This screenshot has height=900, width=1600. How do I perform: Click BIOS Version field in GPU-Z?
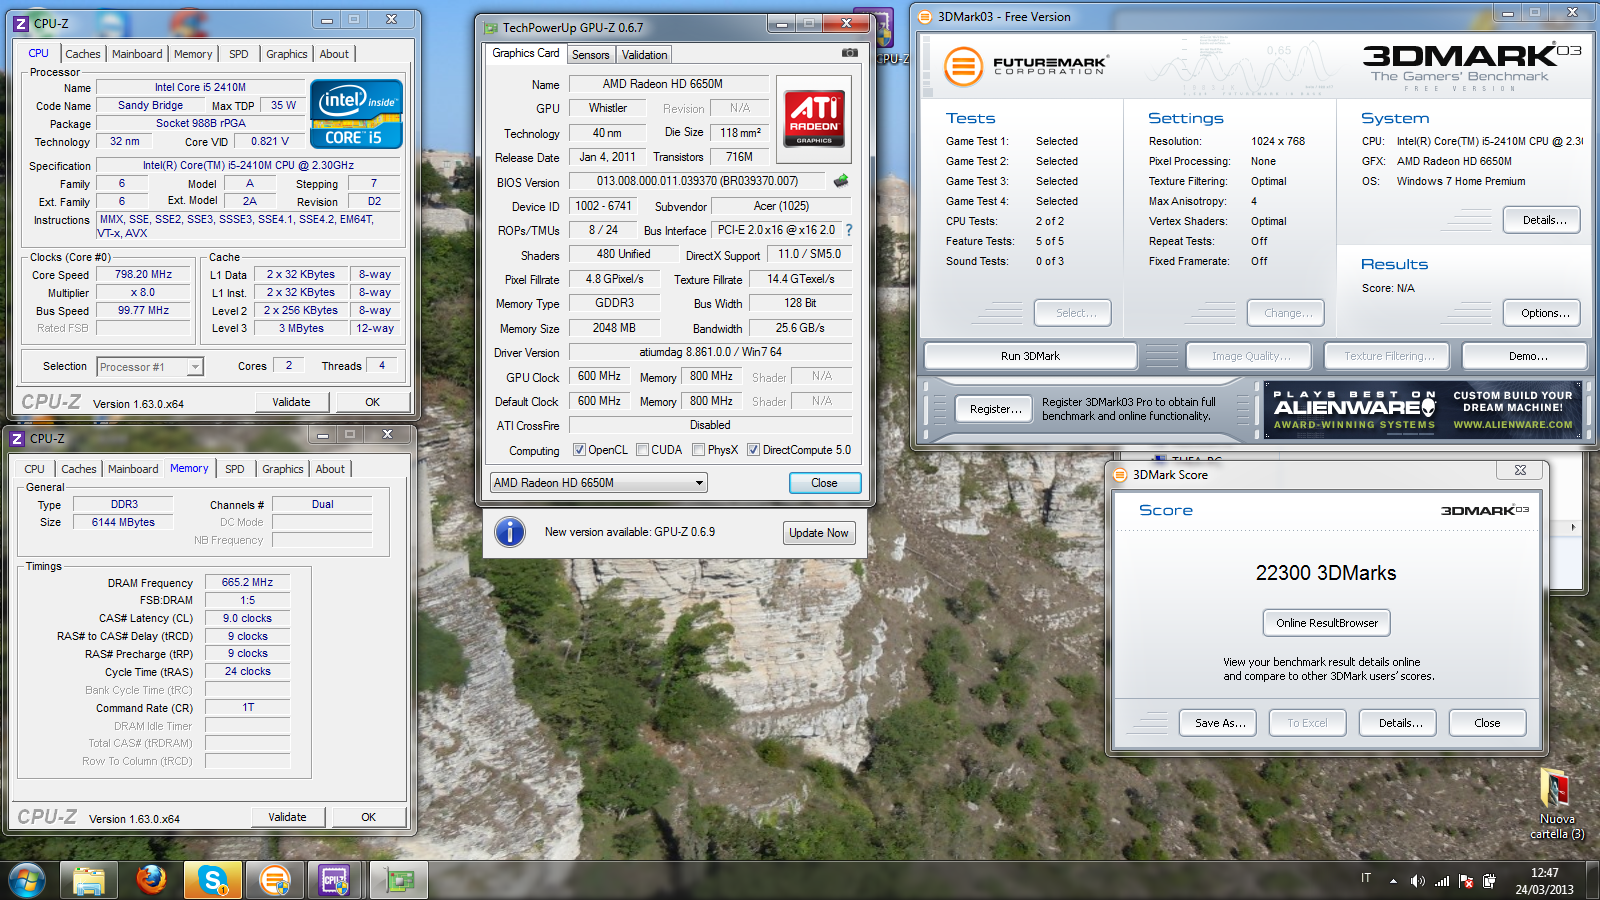[x=697, y=181]
